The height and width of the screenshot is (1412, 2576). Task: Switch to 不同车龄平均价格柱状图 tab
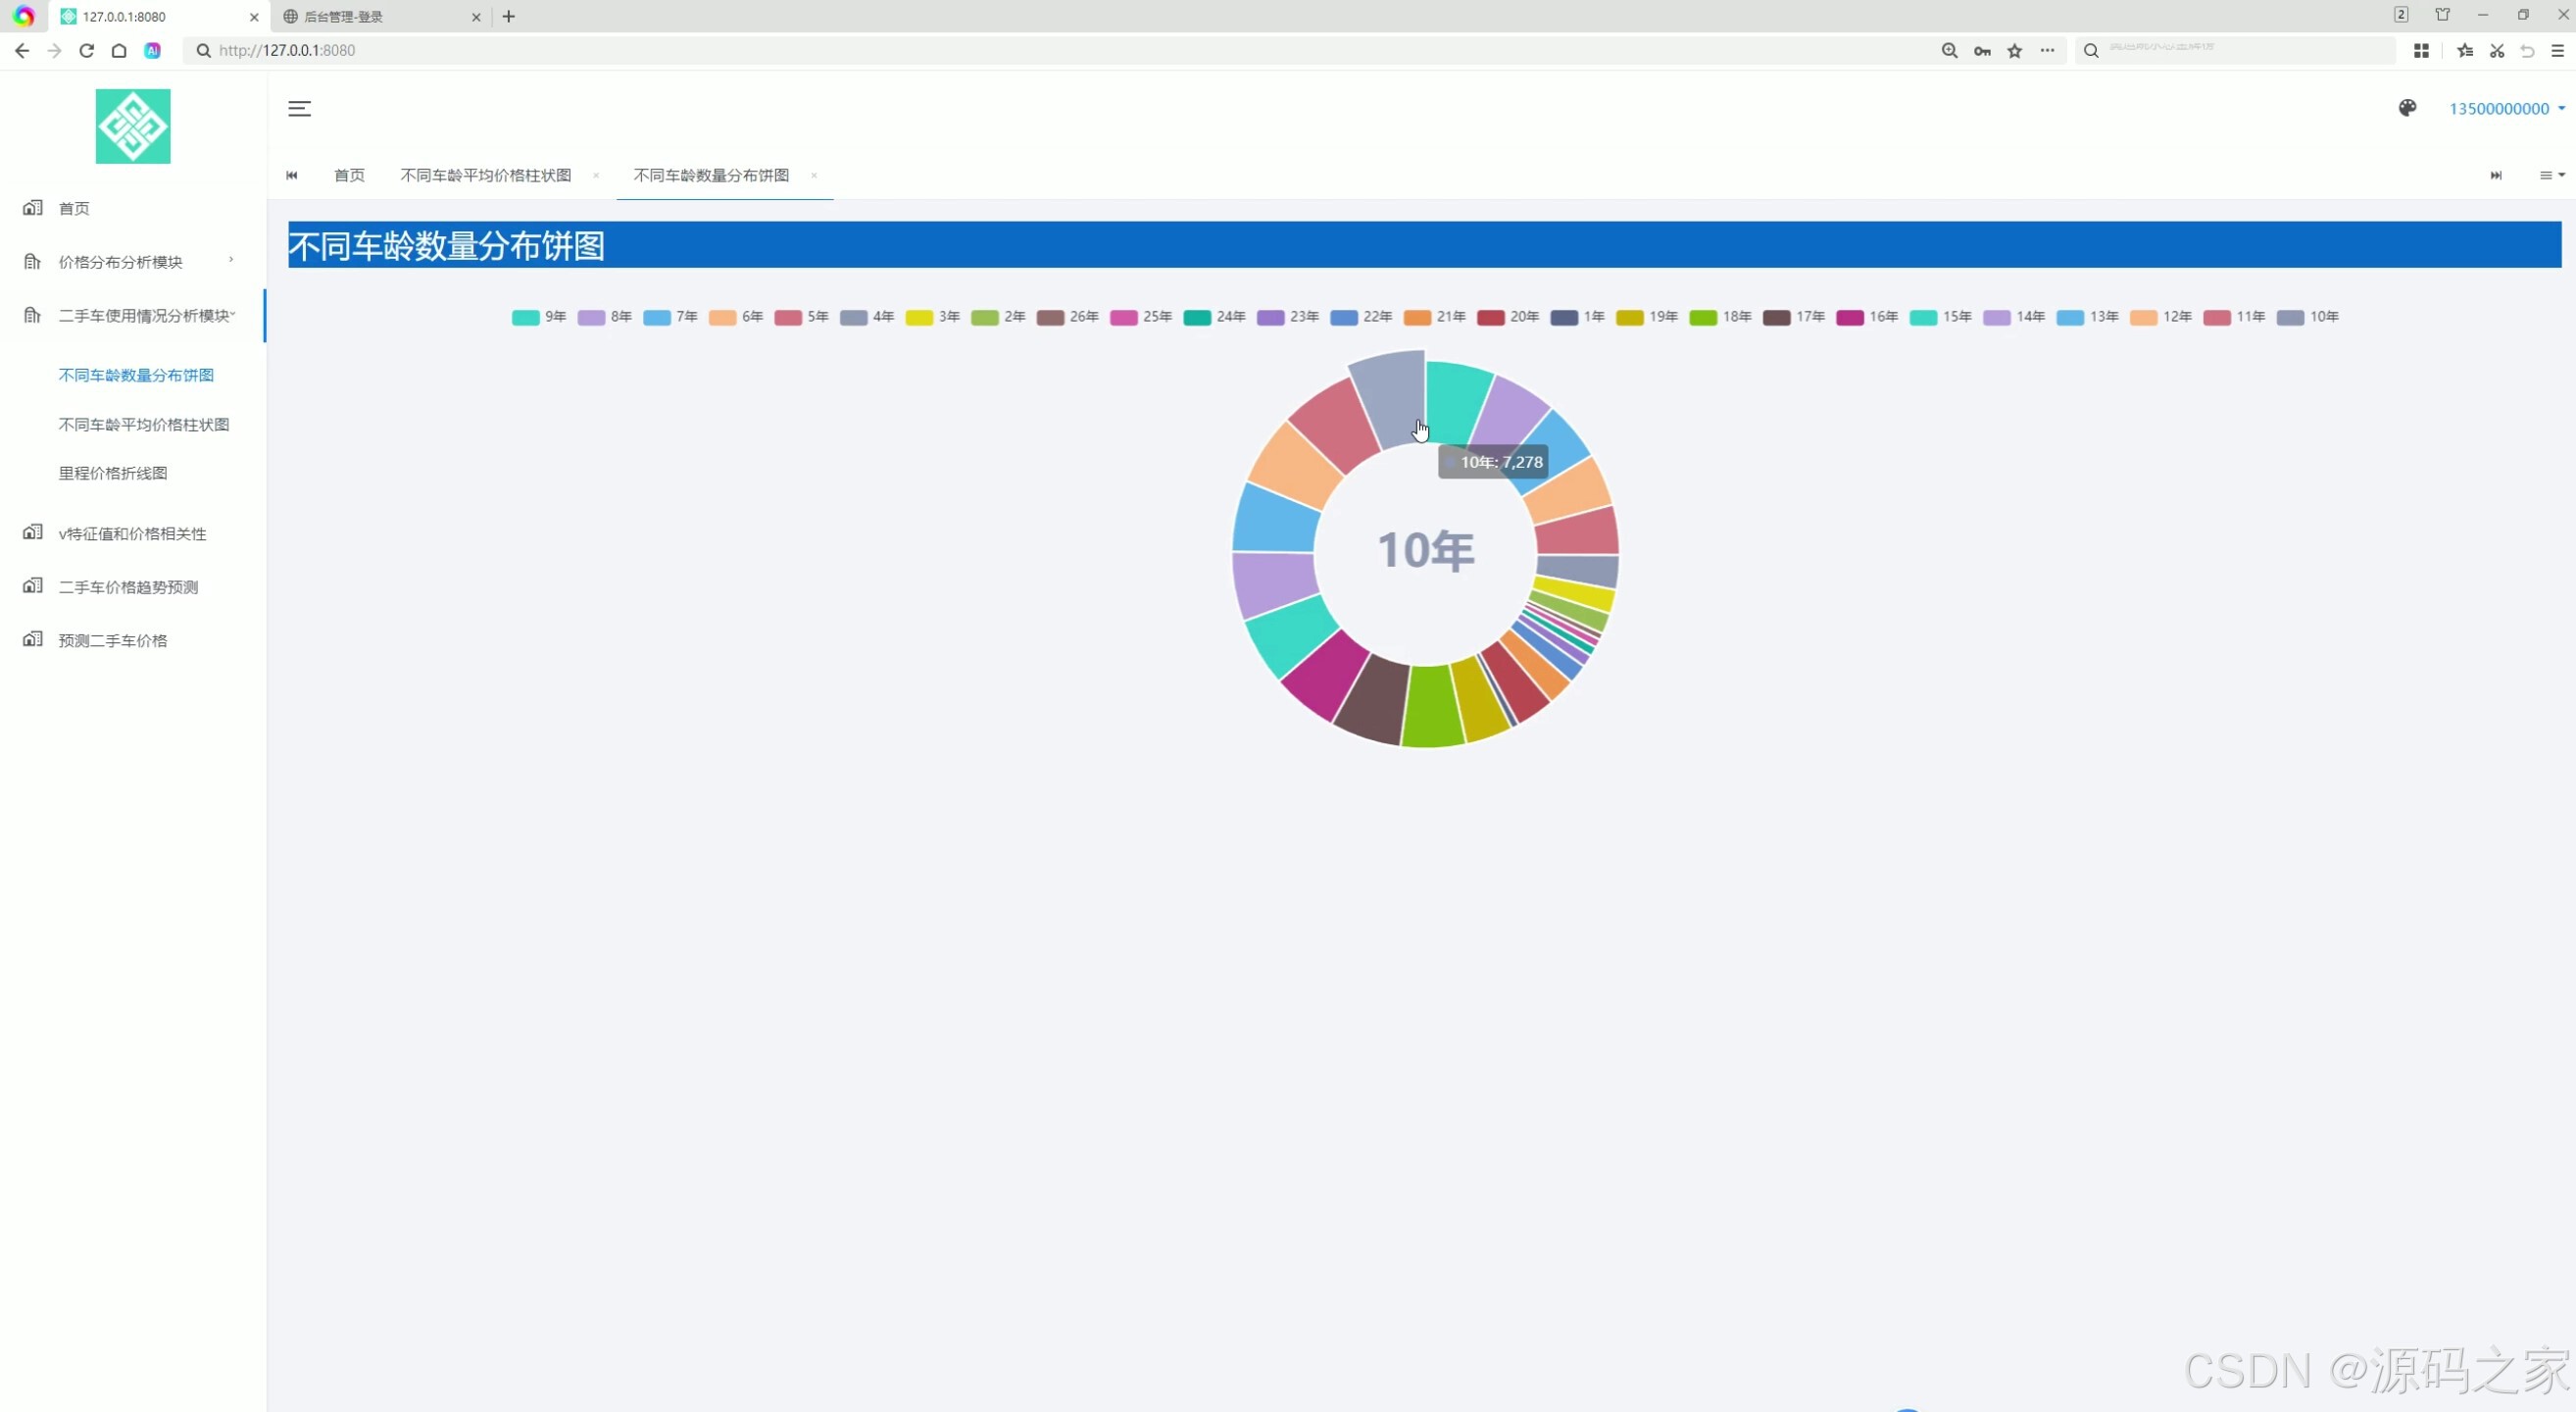485,175
